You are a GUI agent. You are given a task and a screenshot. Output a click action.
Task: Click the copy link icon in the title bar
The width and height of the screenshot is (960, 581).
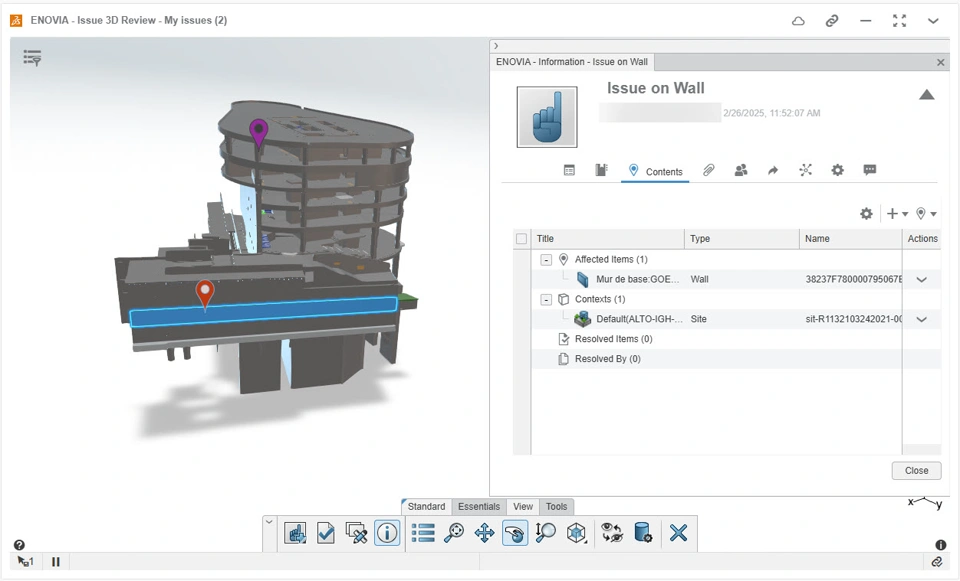tap(831, 21)
